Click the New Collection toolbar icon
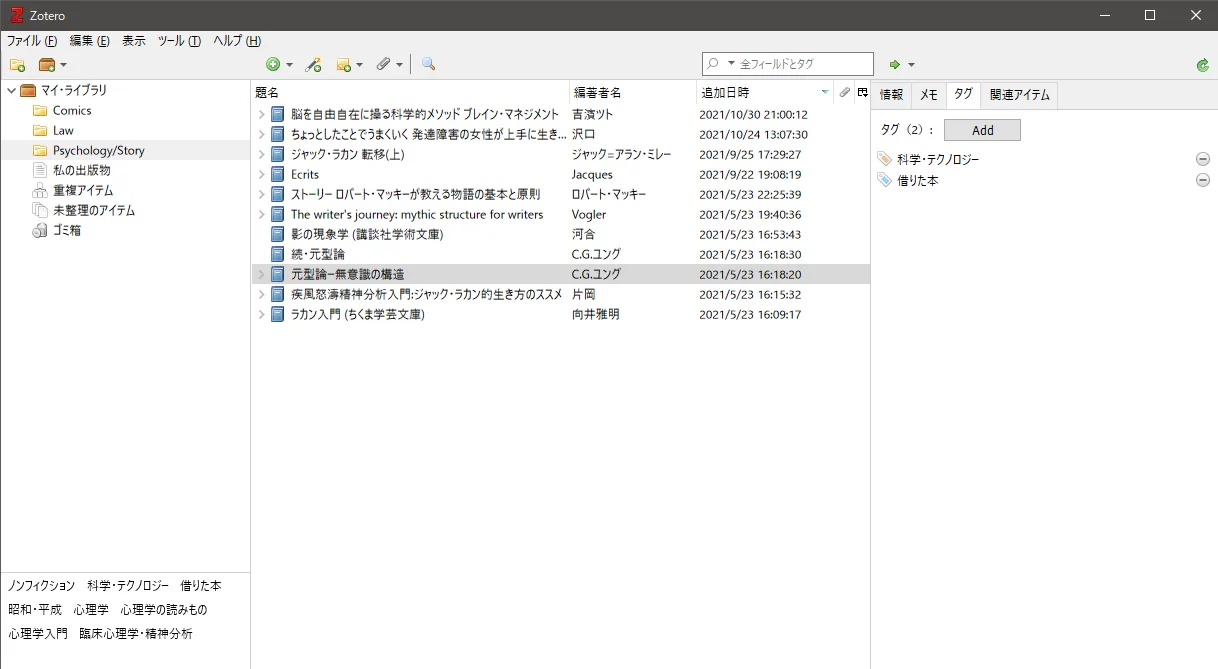 (17, 65)
